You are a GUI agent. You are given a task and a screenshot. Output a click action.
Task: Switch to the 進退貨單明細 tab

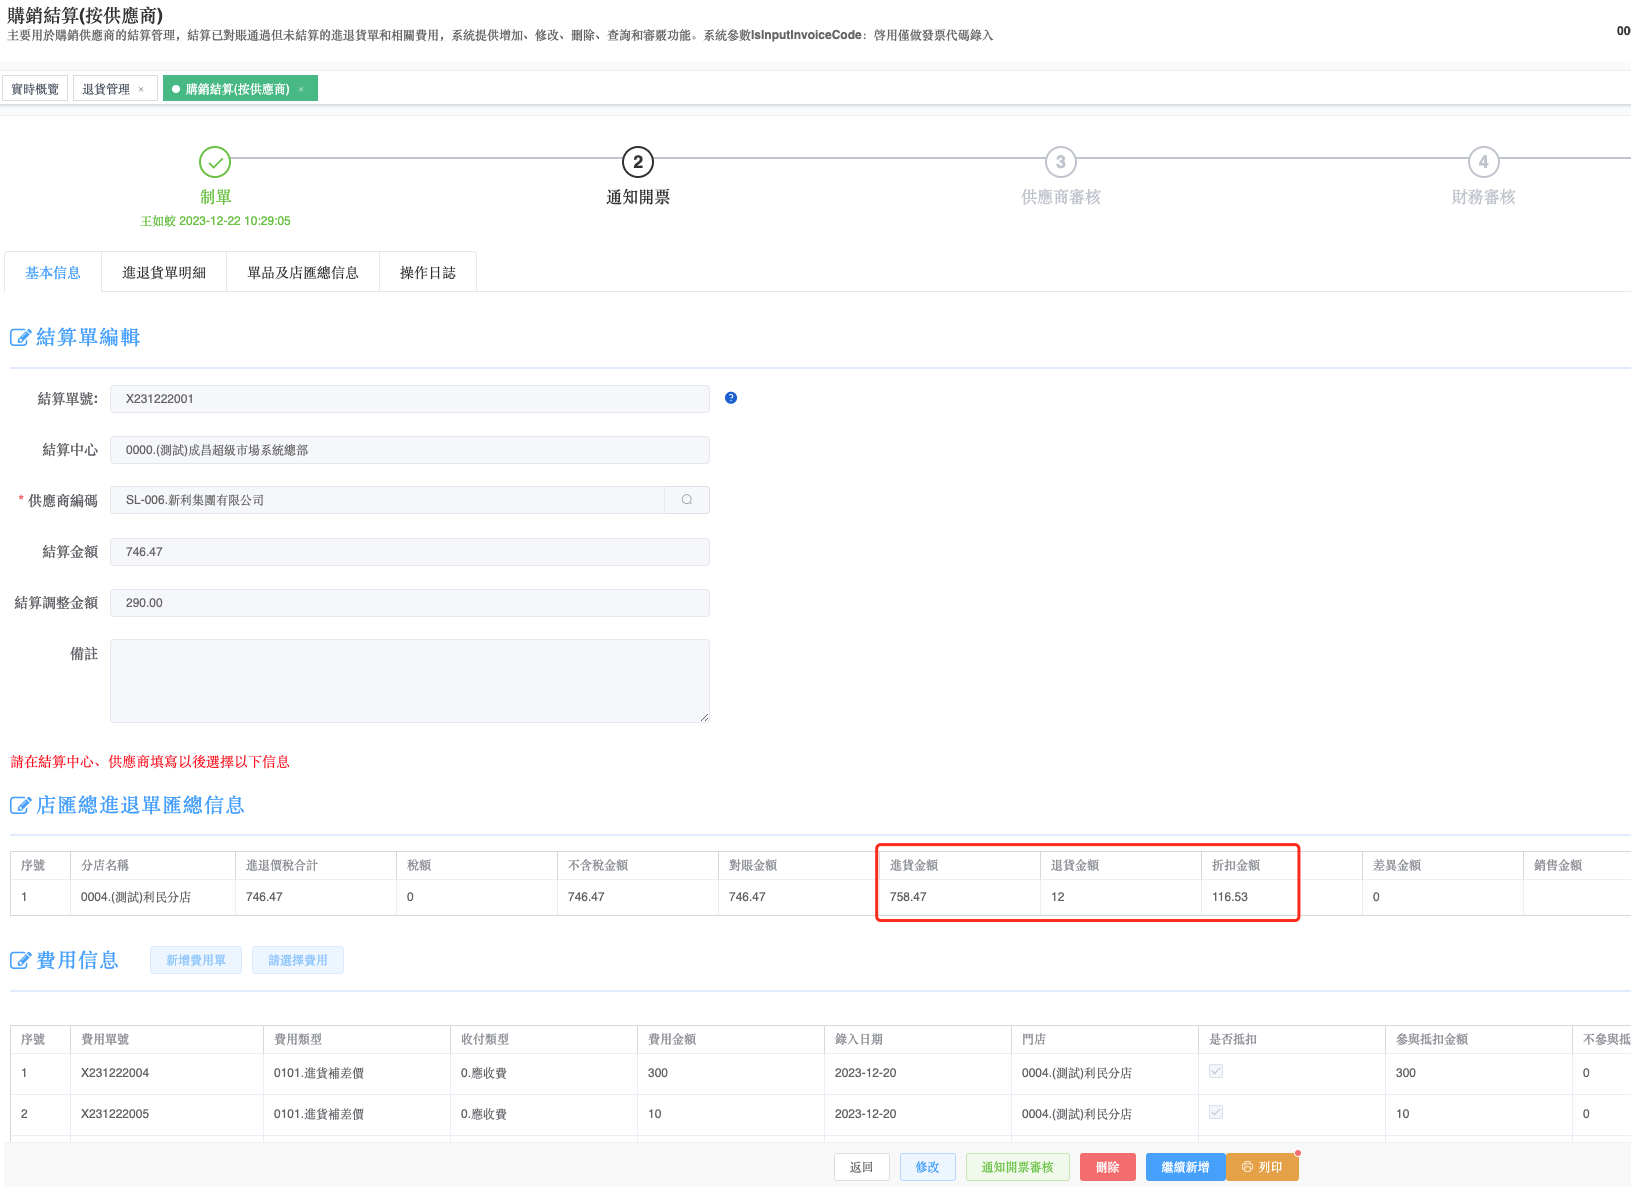[164, 273]
